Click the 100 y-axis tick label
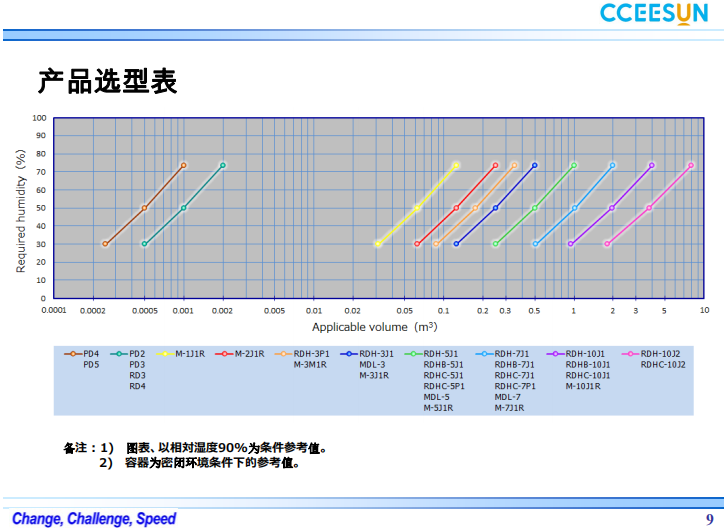Screen dimensions: 726x528 pos(39,118)
